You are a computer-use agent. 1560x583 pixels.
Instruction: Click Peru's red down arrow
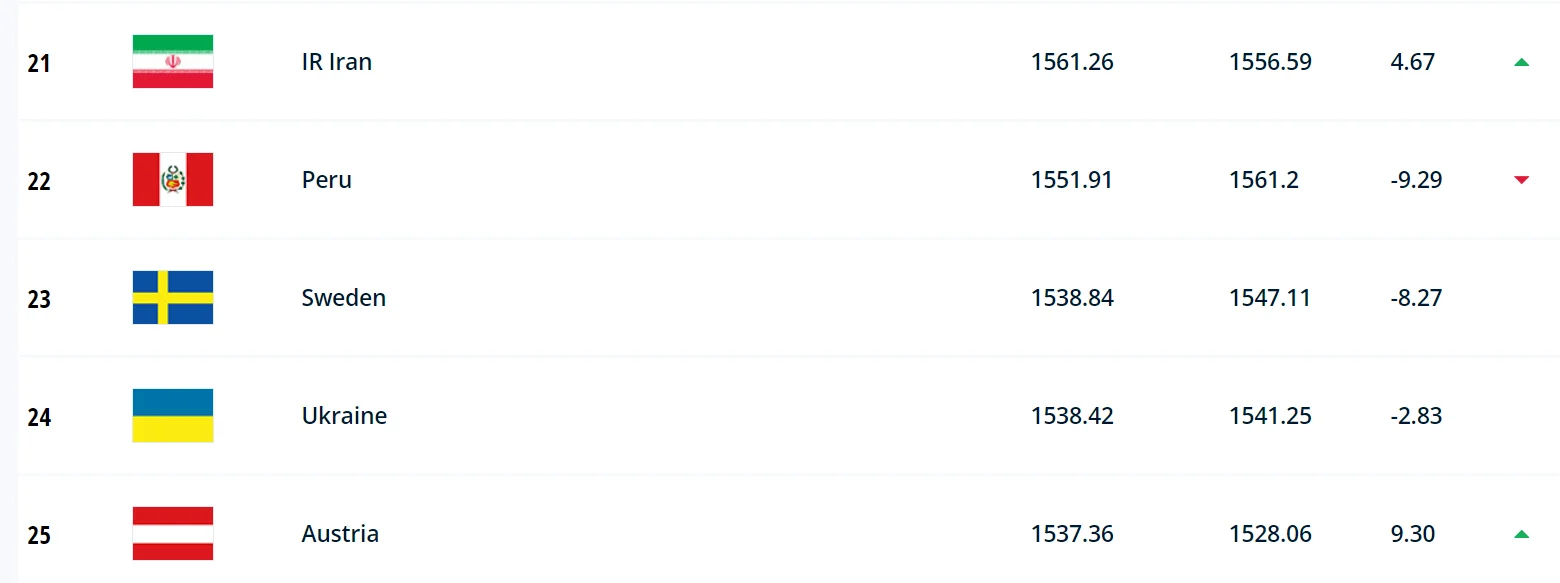point(1521,180)
